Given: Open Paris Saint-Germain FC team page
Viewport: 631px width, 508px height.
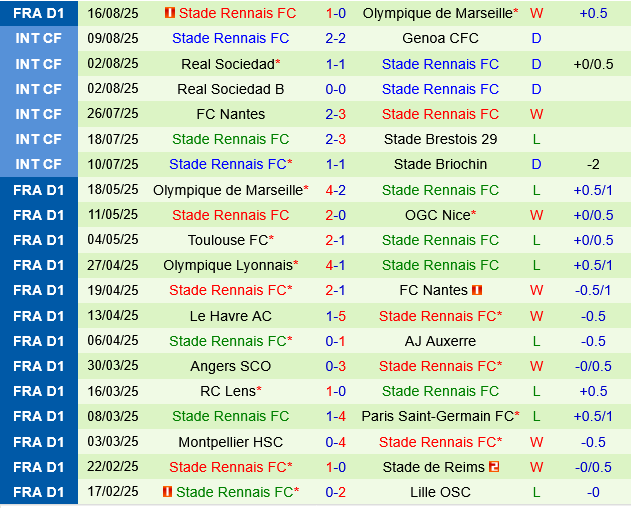Looking at the screenshot, I should click(x=438, y=416).
